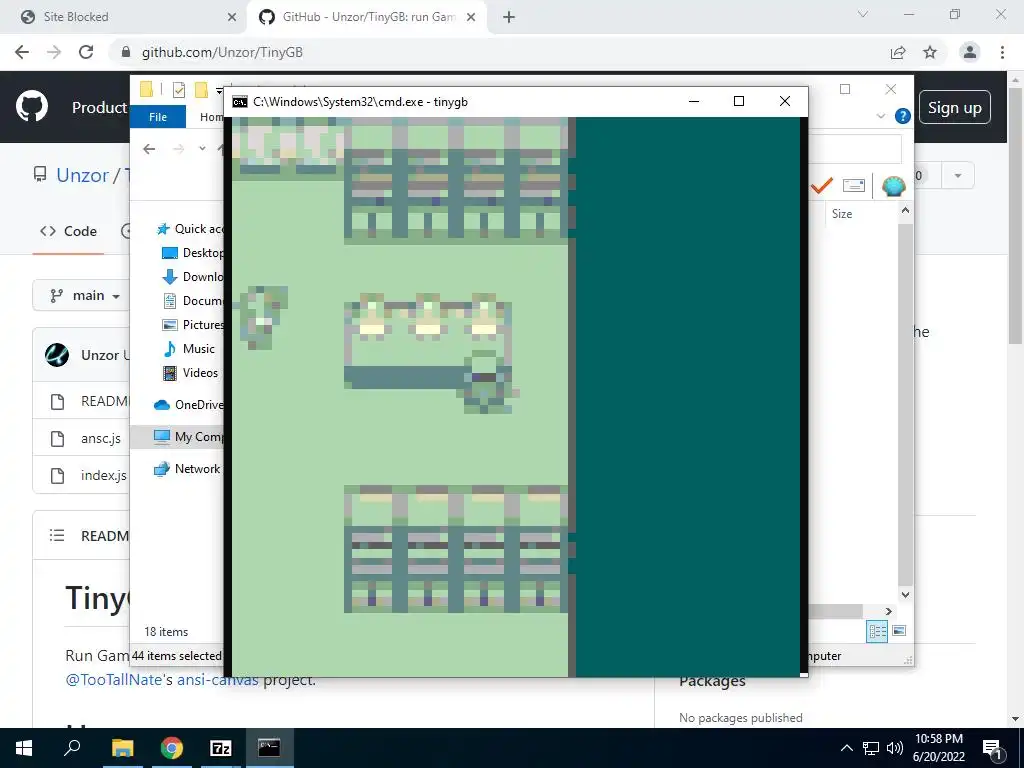The height and width of the screenshot is (768, 1024).
Task: Open the GitHub Product menu
Action: [99, 107]
